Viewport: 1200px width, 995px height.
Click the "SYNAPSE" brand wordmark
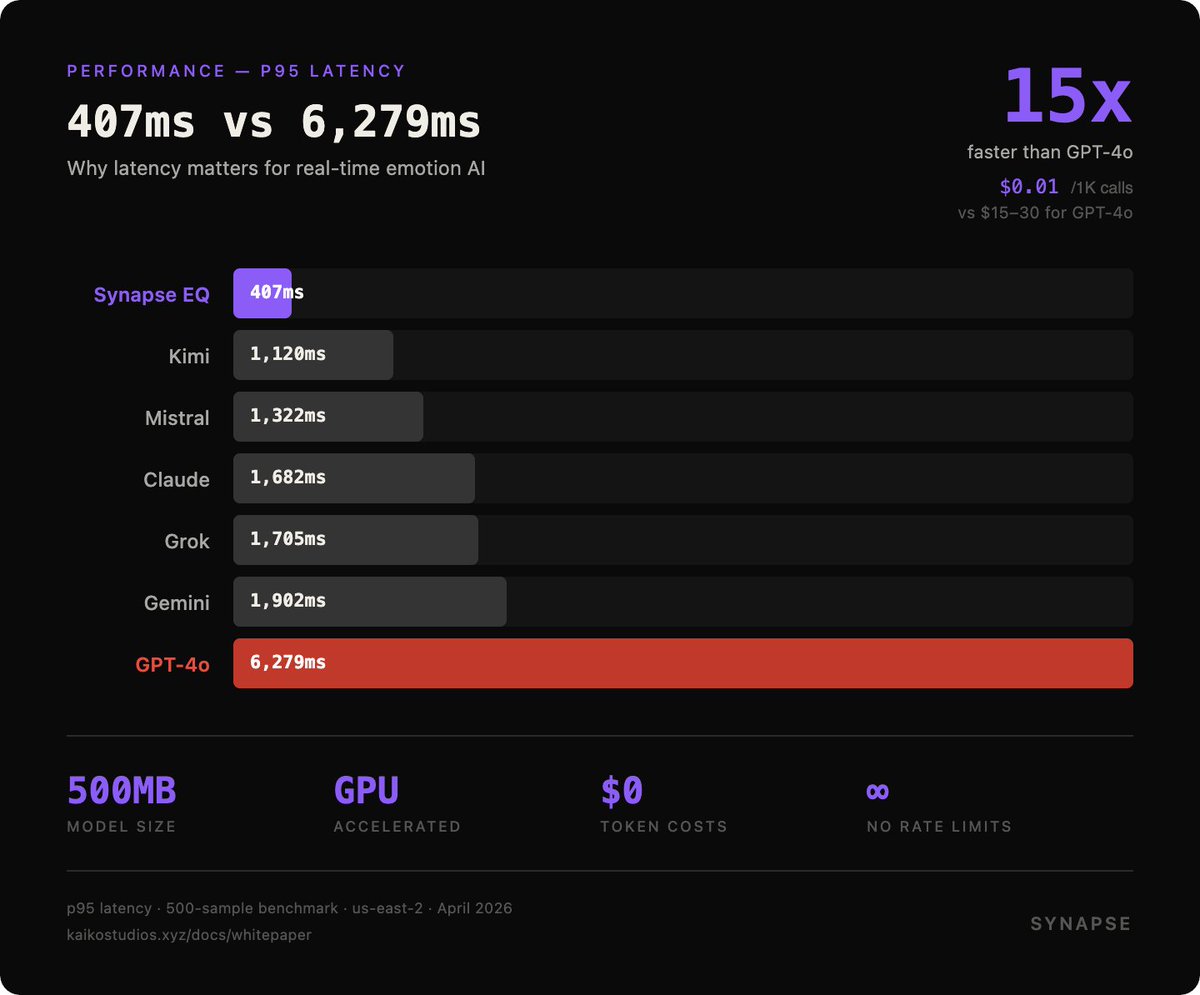click(x=1081, y=924)
